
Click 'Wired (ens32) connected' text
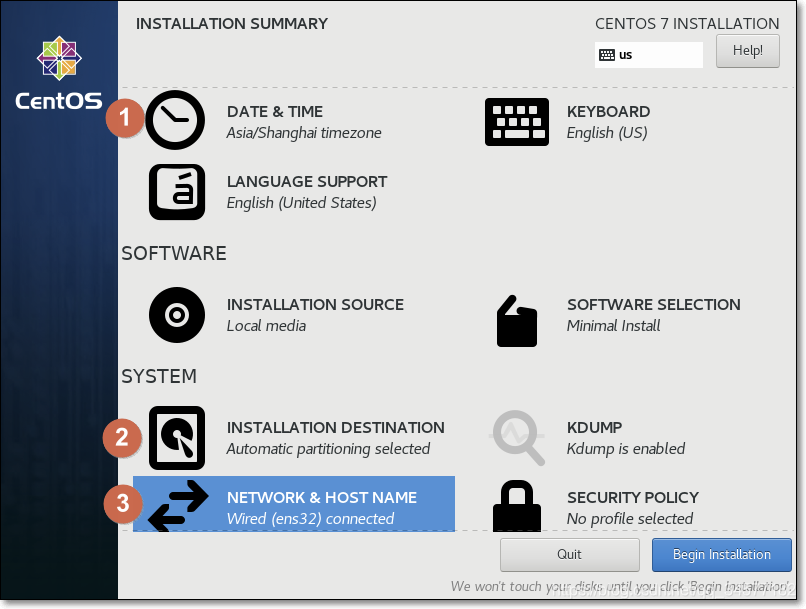click(310, 519)
